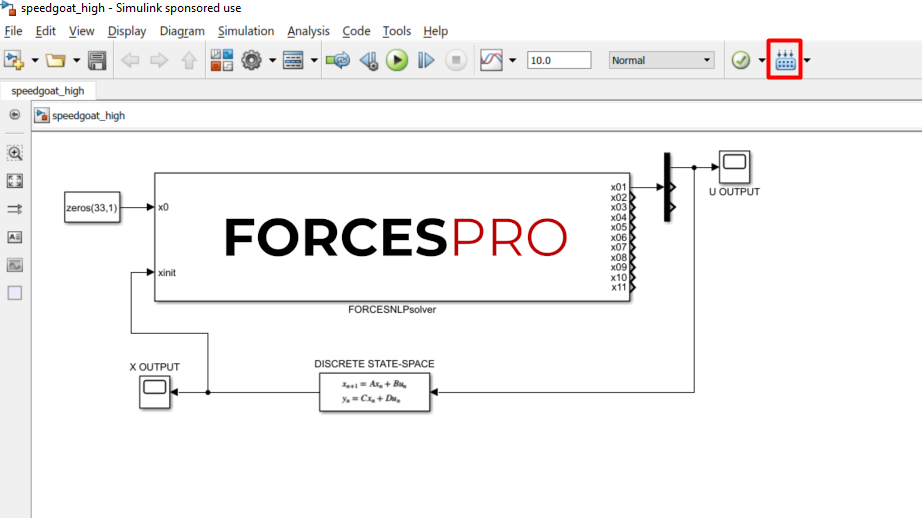Toggle the Hide/Show Model Browser arrow button
Viewport: 922px width, 518px height.
coord(15,115)
